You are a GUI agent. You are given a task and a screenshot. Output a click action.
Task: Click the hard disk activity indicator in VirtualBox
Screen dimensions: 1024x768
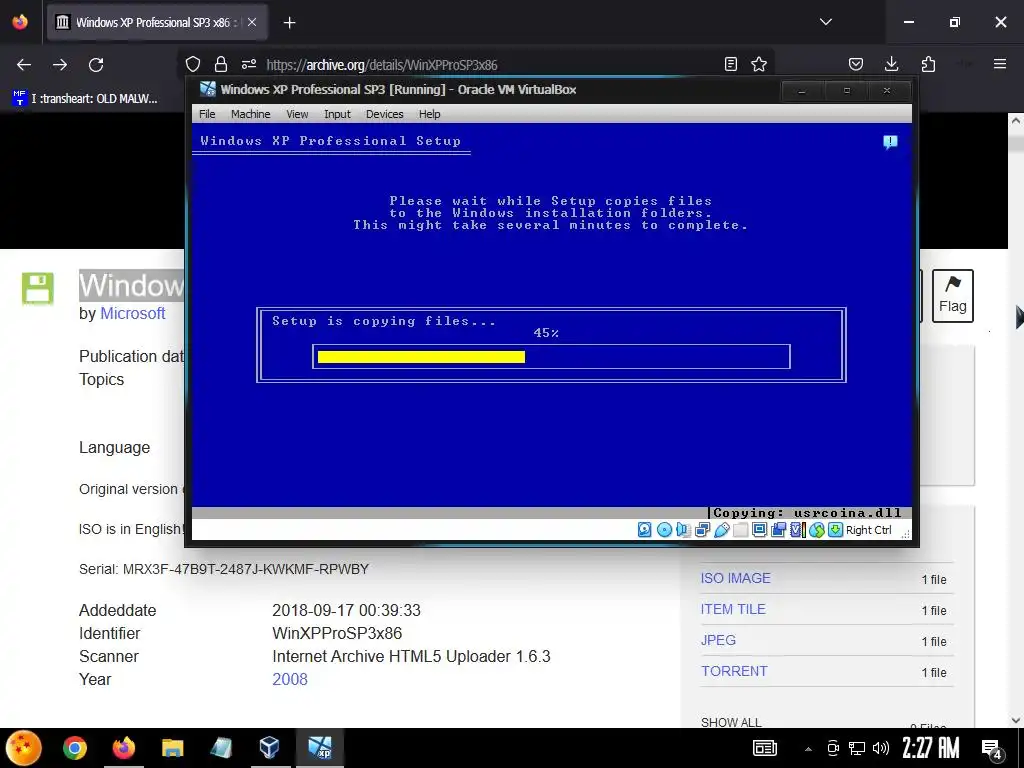[645, 530]
